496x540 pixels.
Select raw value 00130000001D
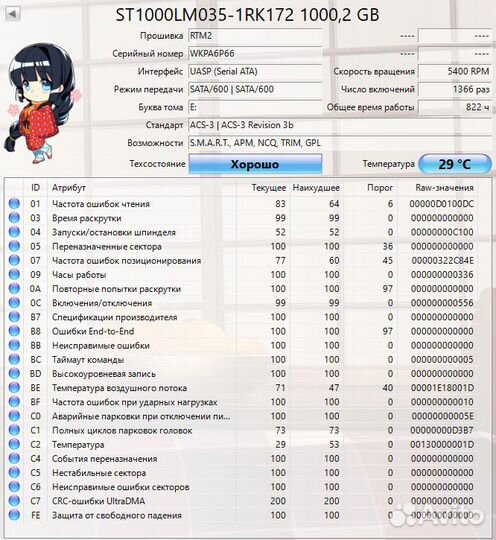[x=442, y=444]
